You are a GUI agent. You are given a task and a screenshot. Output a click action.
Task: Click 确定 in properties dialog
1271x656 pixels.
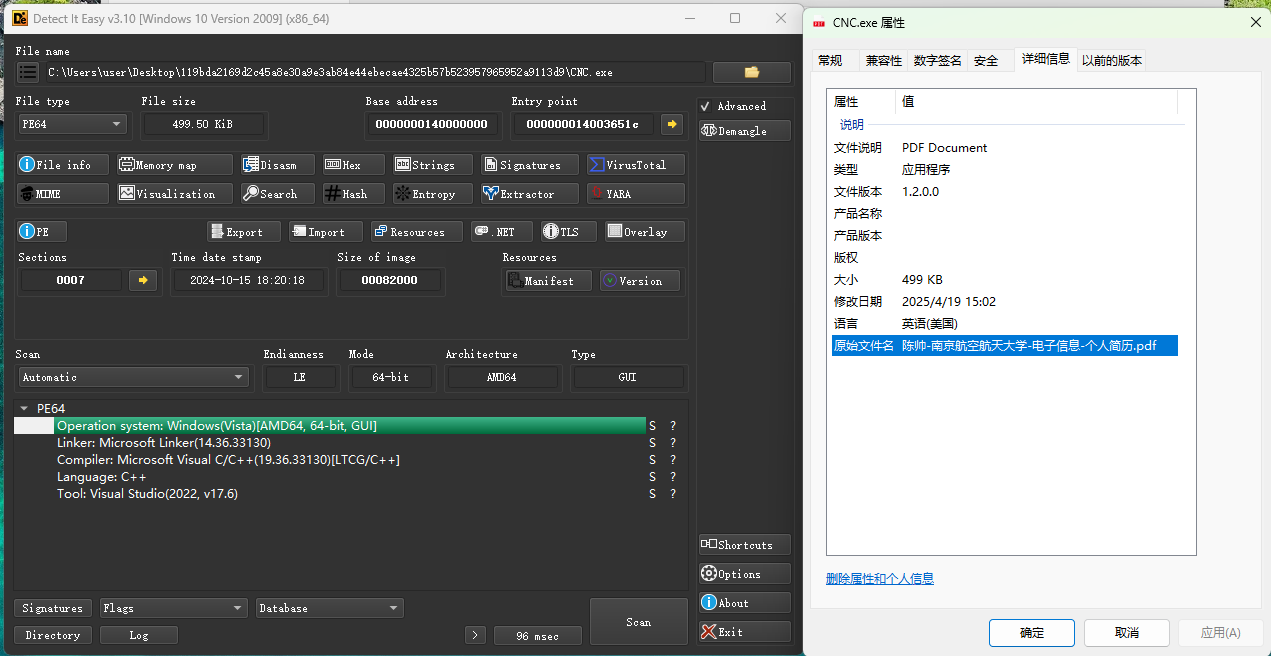pos(1032,632)
